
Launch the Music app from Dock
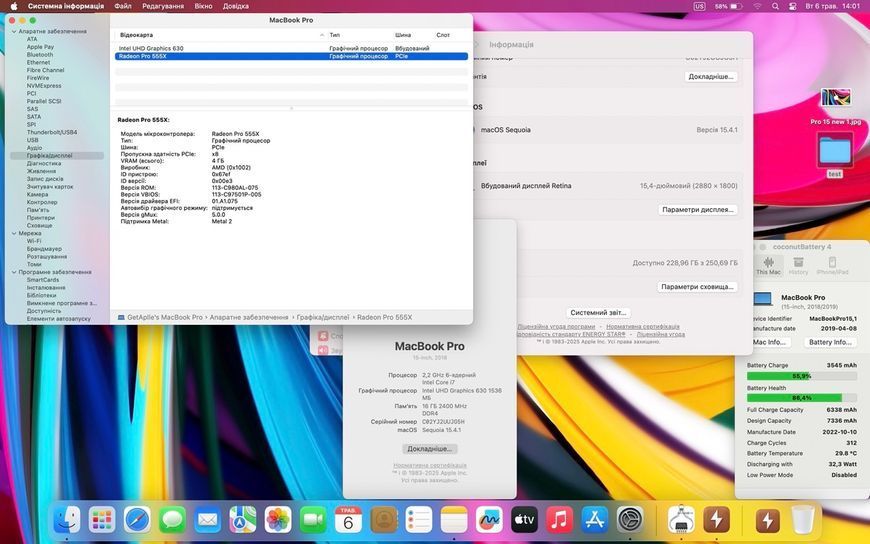pyautogui.click(x=559, y=520)
